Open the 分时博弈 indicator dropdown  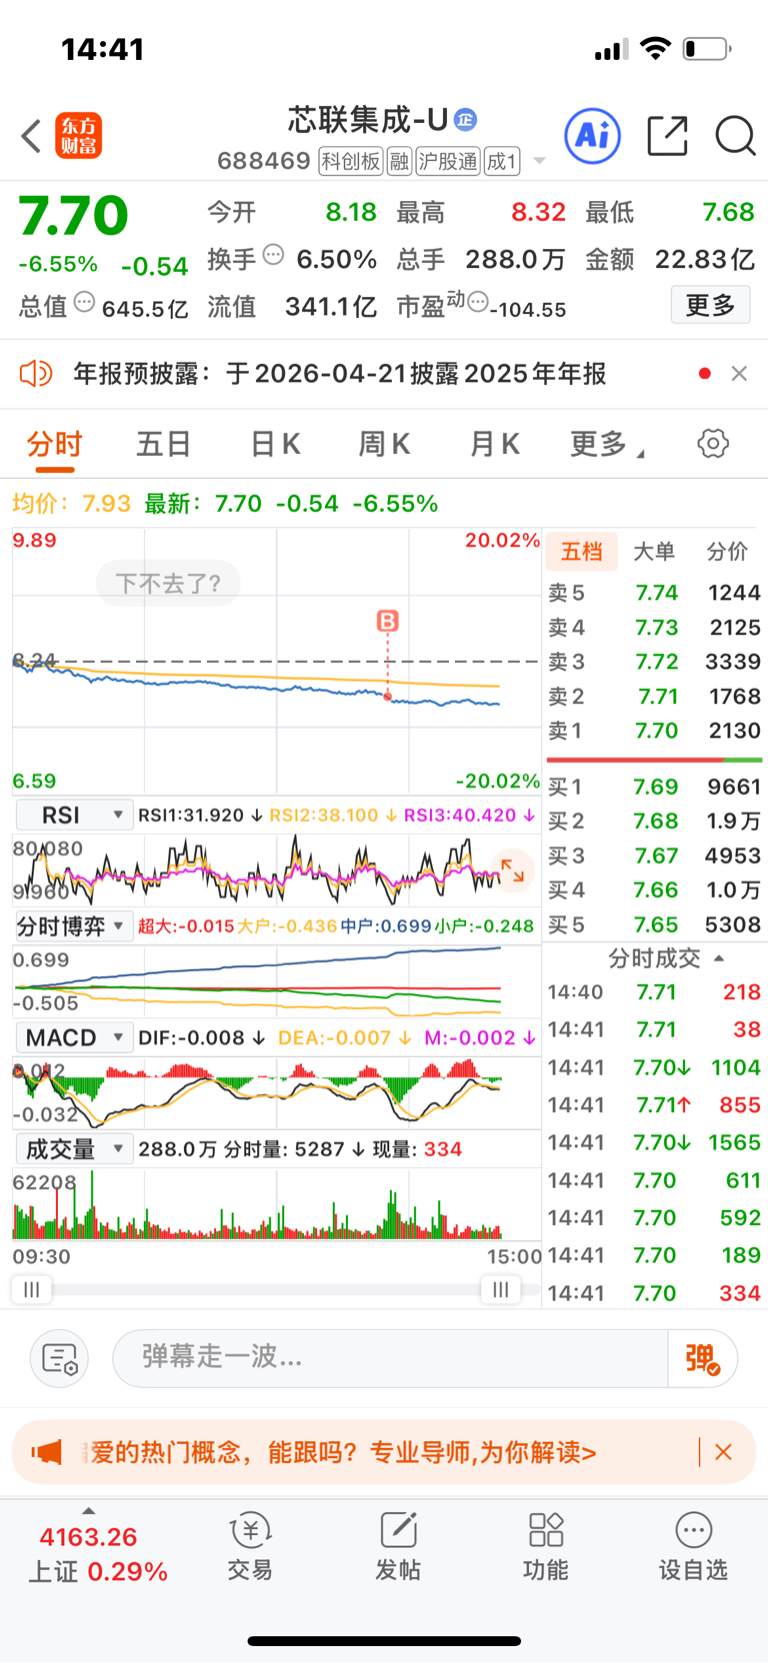72,926
